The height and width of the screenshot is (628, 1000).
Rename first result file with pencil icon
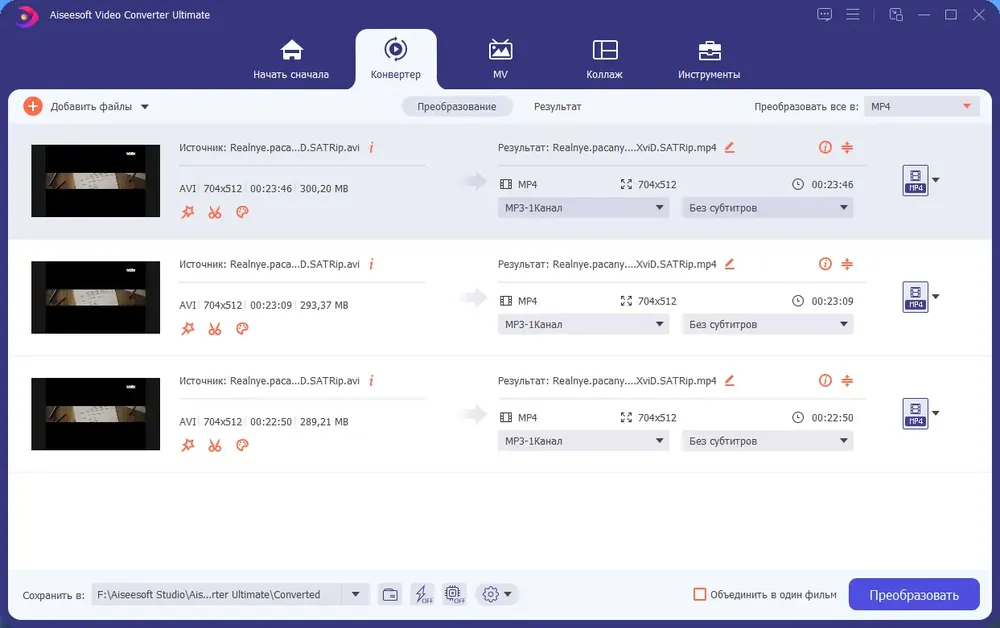click(x=730, y=147)
